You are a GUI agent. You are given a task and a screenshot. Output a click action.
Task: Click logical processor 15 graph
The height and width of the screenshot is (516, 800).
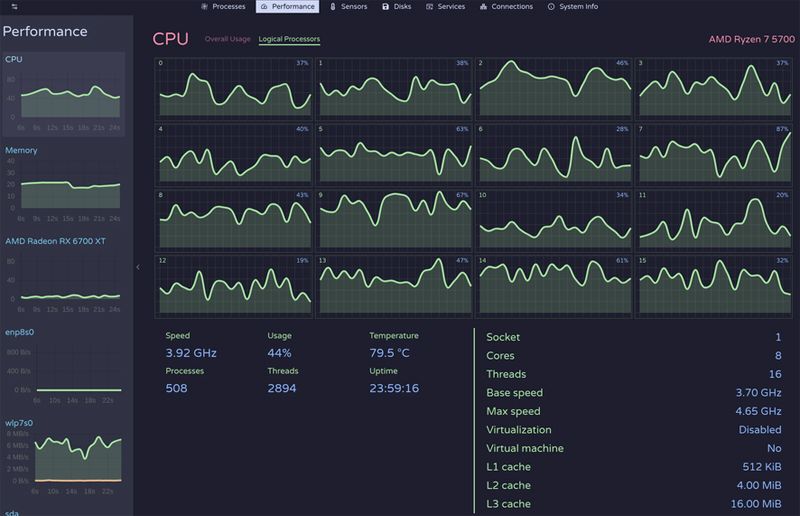pyautogui.click(x=714, y=286)
